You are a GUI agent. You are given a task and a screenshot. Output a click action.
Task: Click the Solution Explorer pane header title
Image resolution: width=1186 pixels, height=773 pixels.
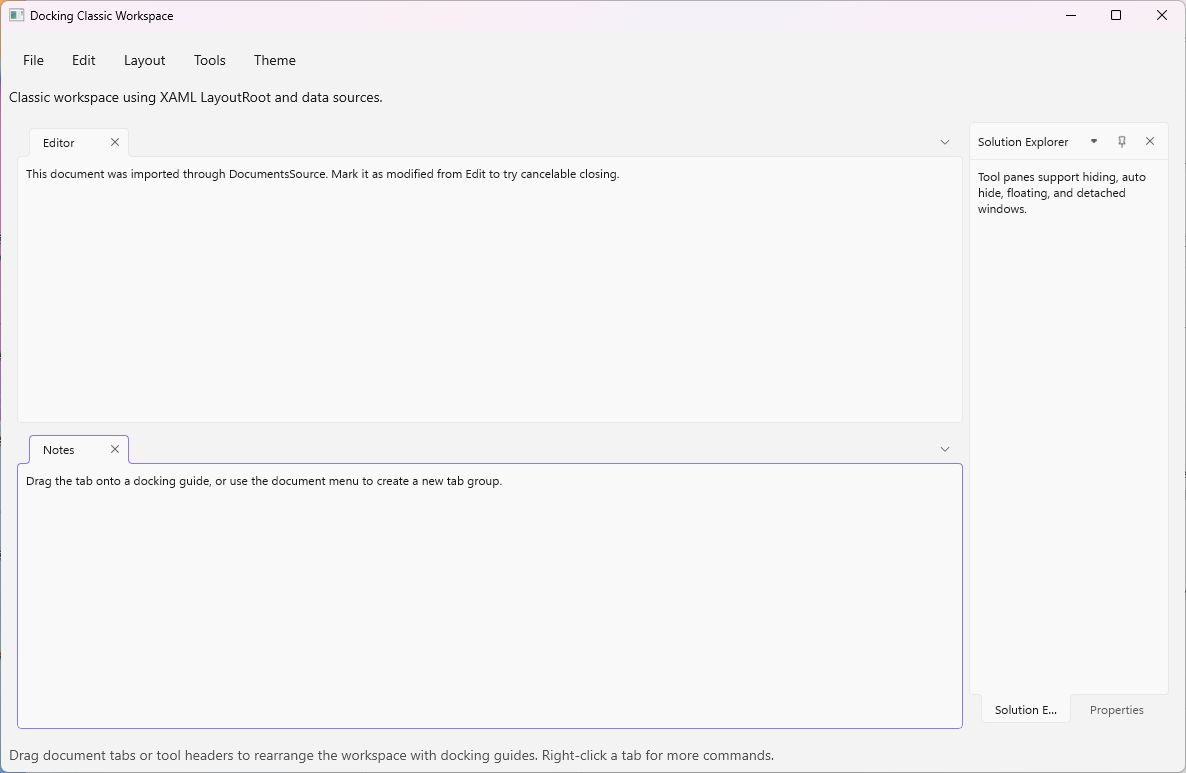1023,141
